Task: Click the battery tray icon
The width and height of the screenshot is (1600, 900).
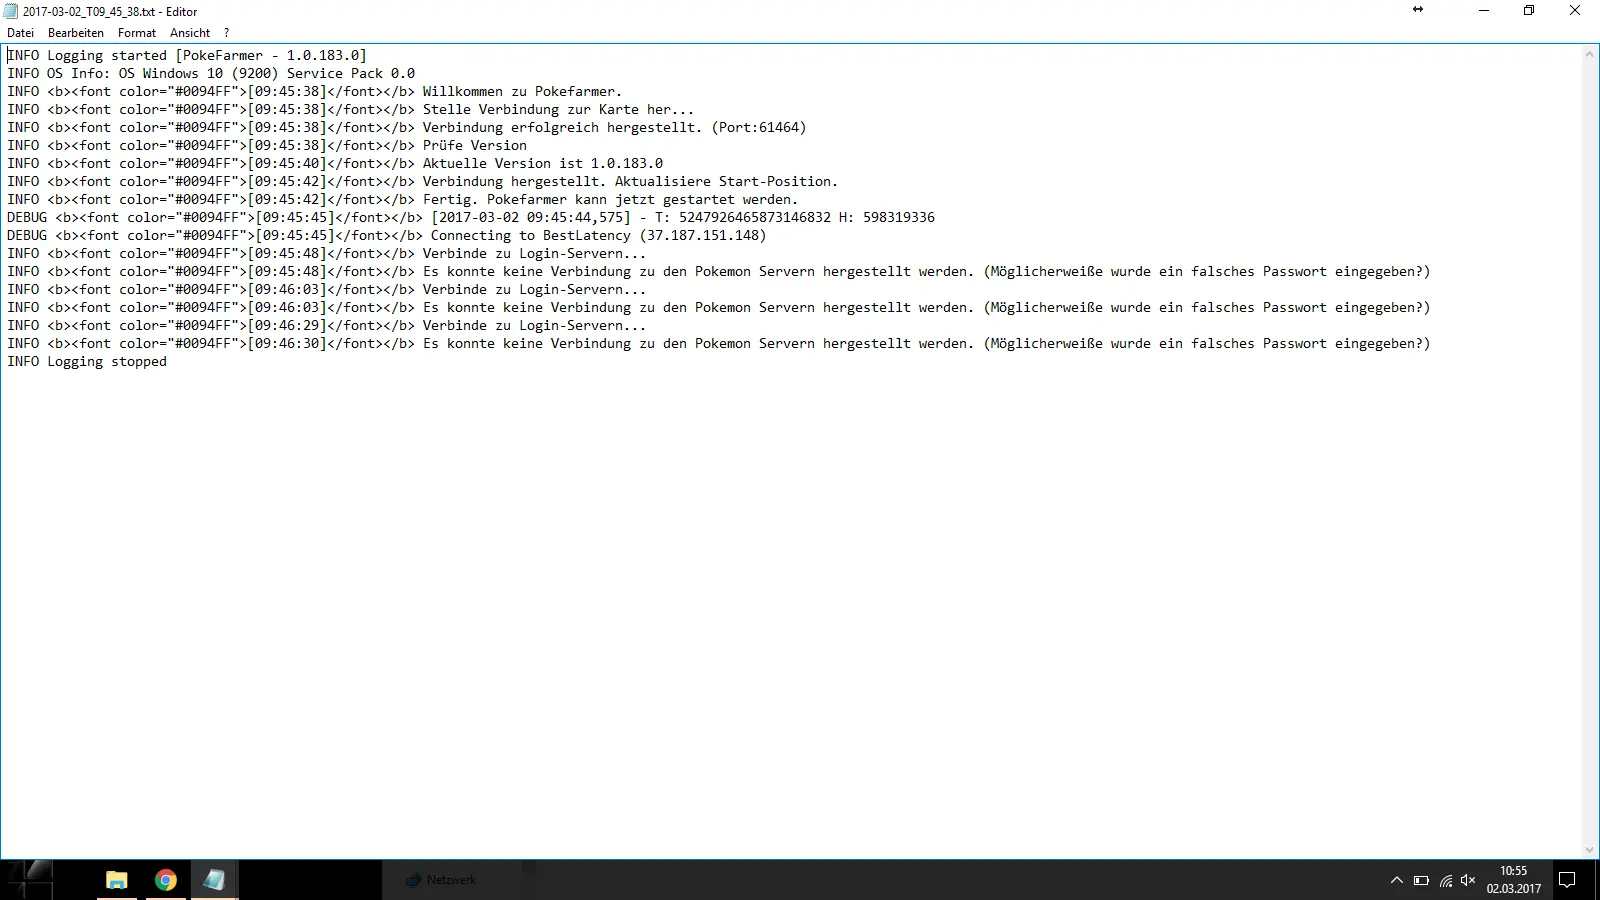Action: click(x=1421, y=881)
